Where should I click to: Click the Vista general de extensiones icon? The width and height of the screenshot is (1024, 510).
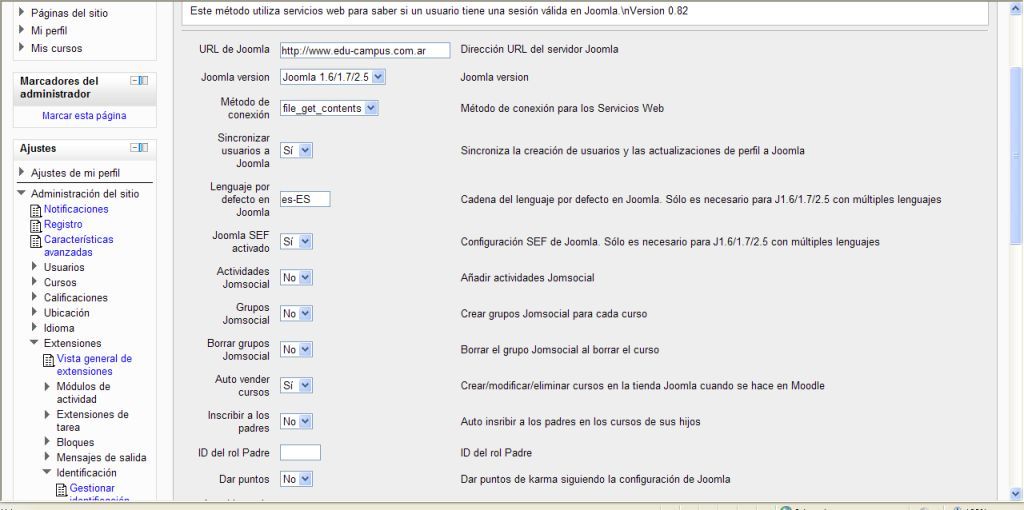[48, 359]
